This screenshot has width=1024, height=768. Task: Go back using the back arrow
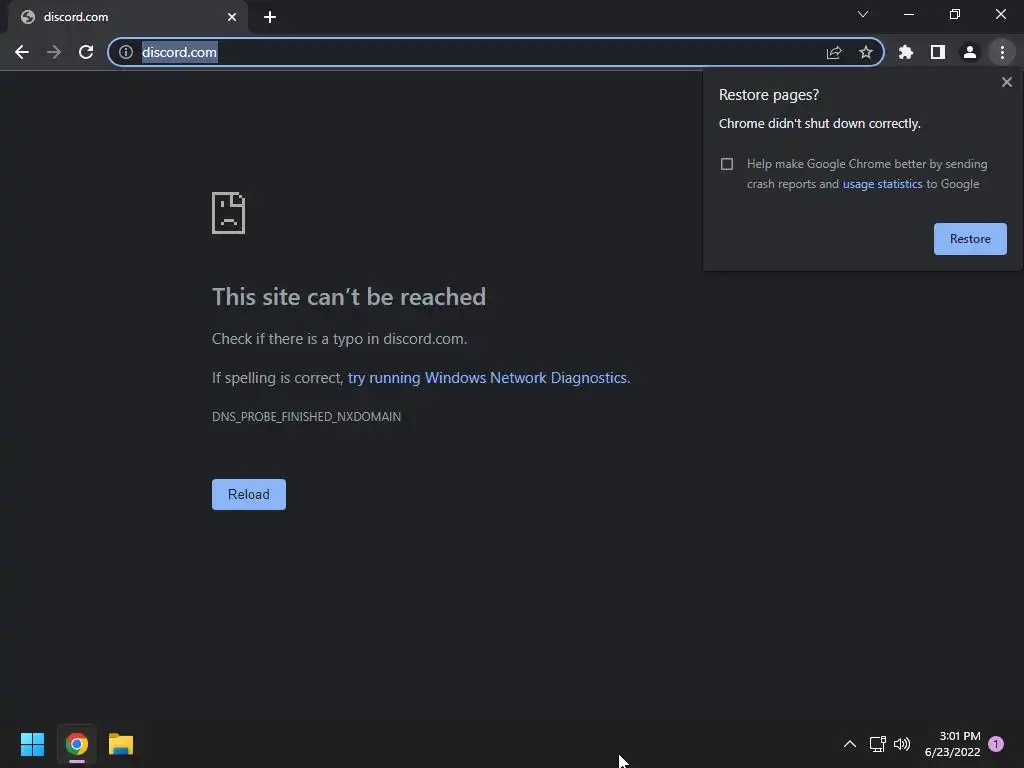tap(22, 52)
